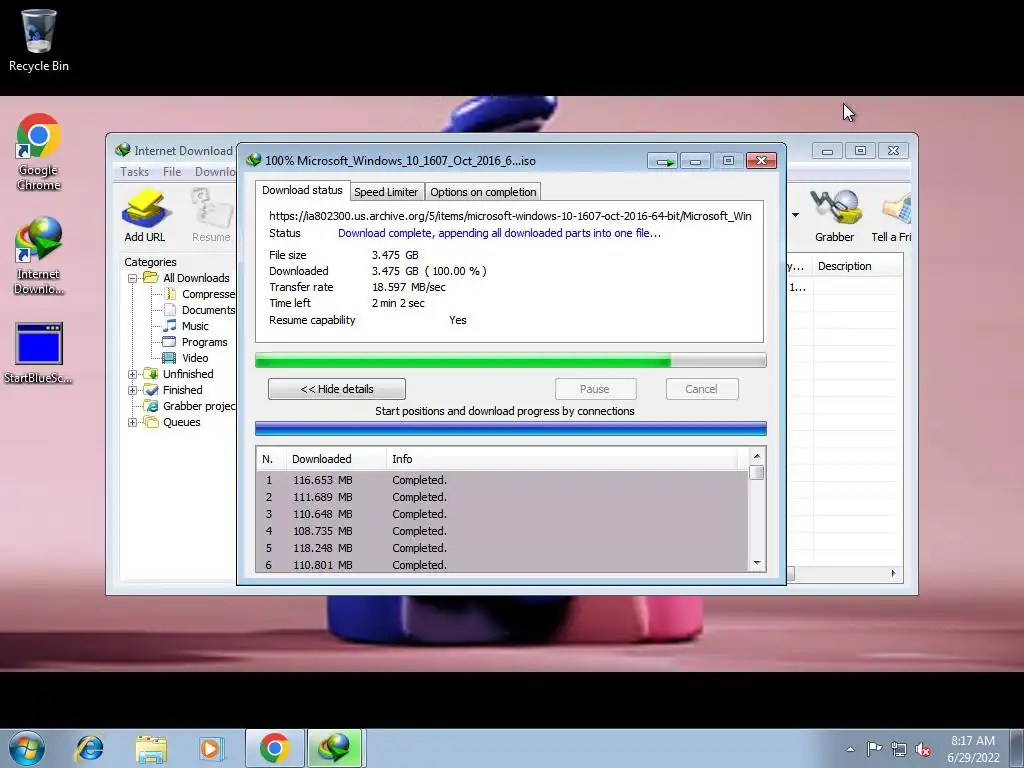Click the Pause button

tap(595, 389)
